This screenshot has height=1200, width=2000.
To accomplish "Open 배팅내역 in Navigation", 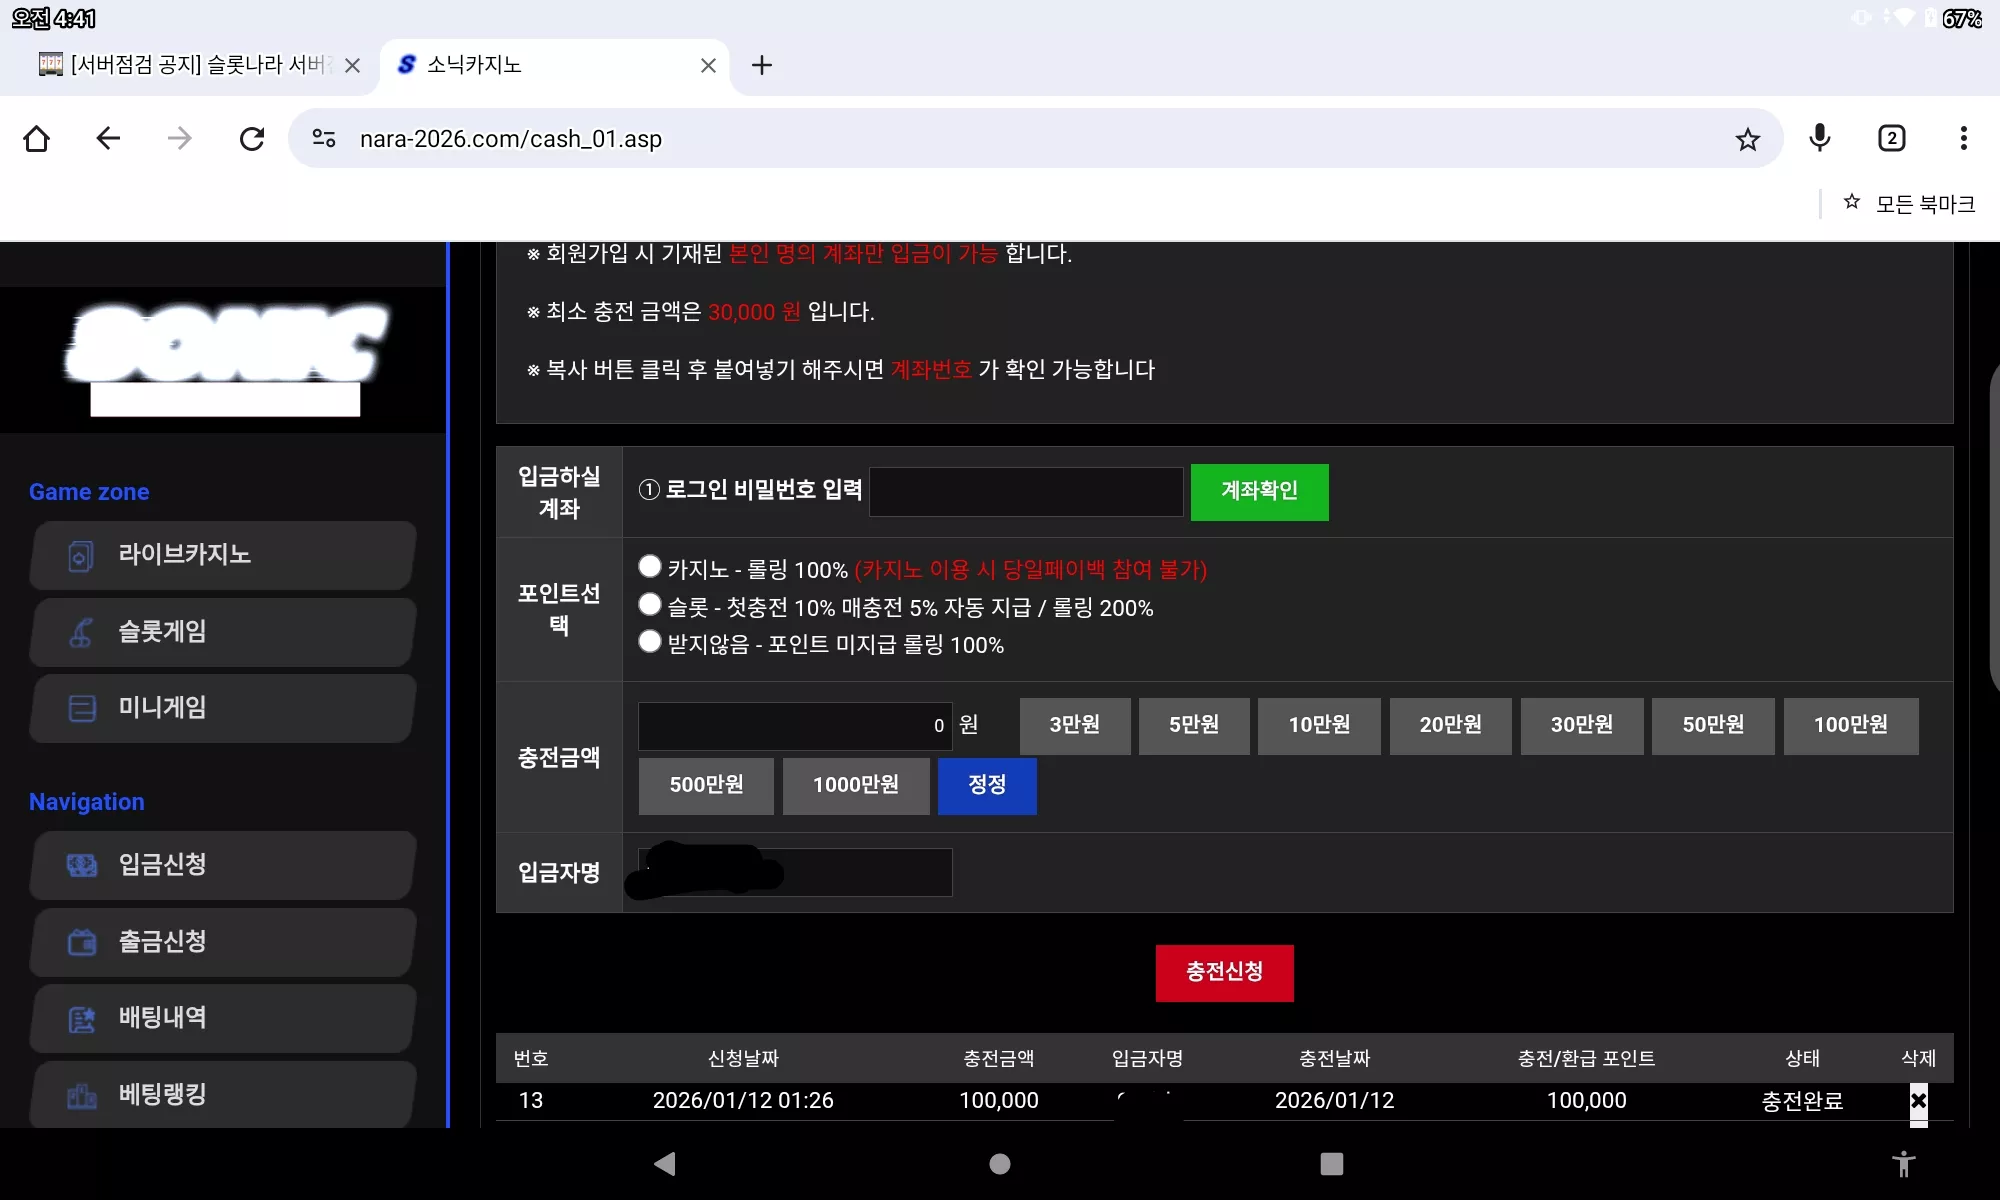I will pyautogui.click(x=223, y=1018).
